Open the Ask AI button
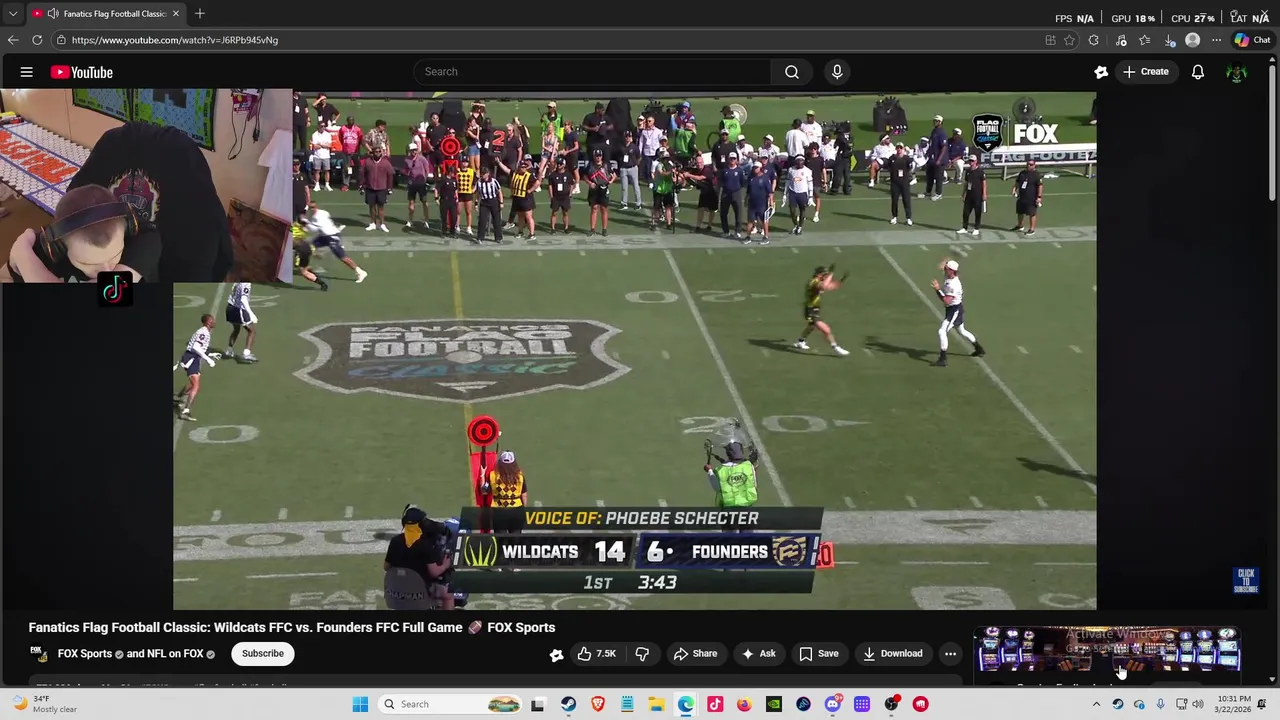 point(758,654)
